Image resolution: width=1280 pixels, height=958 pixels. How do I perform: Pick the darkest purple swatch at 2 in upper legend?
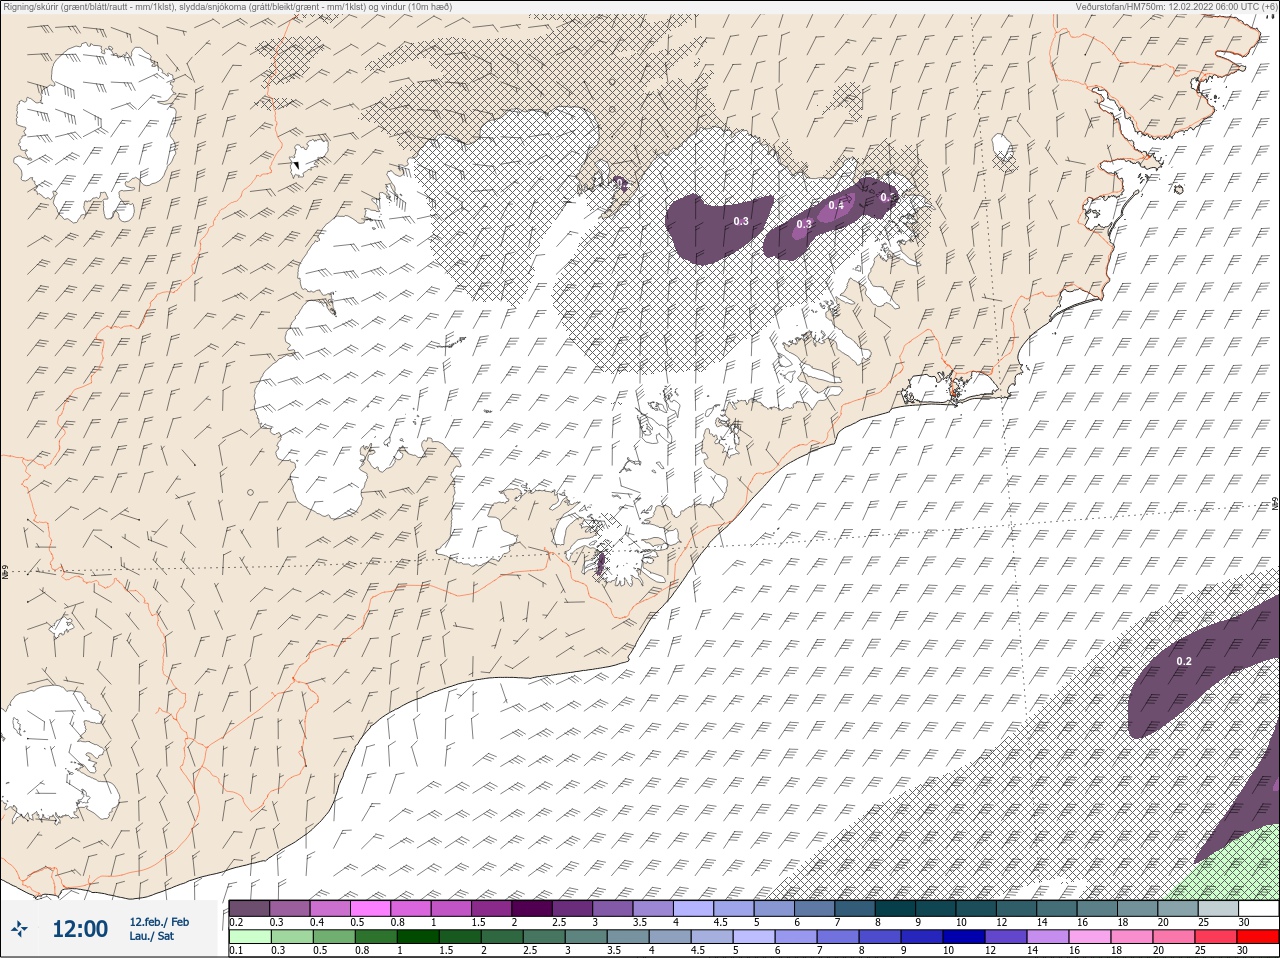click(532, 908)
